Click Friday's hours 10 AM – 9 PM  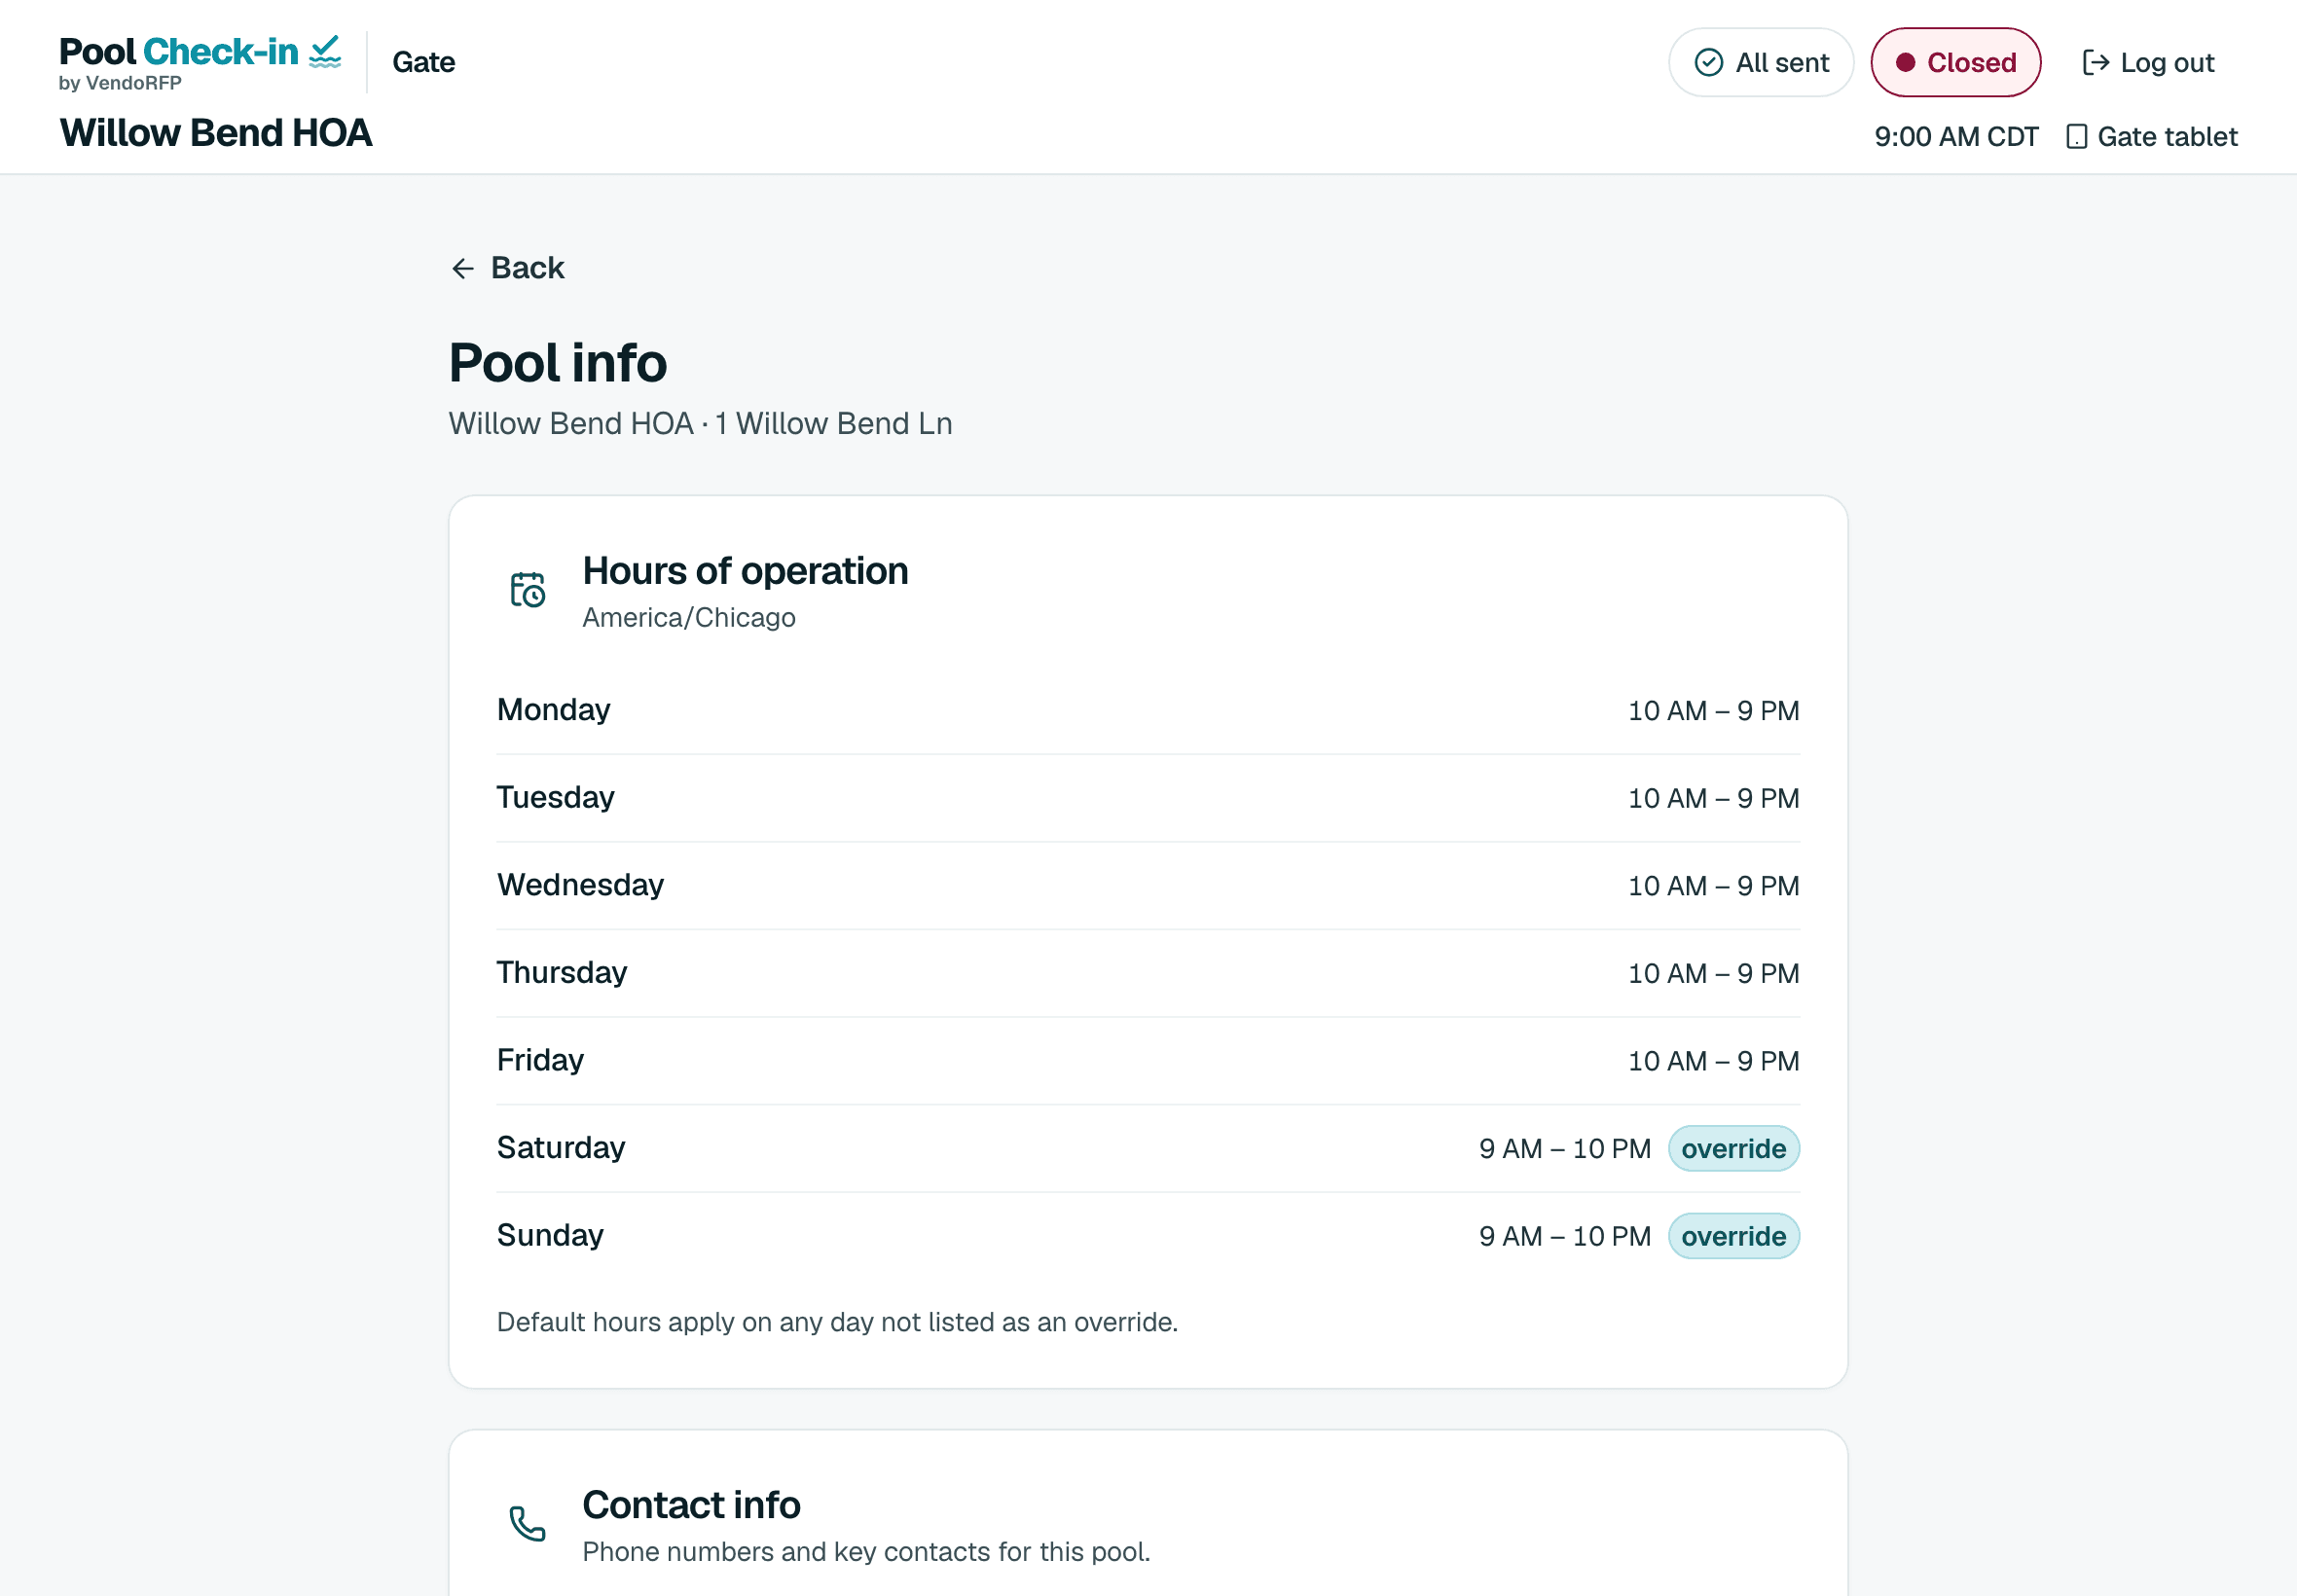pos(1714,1062)
